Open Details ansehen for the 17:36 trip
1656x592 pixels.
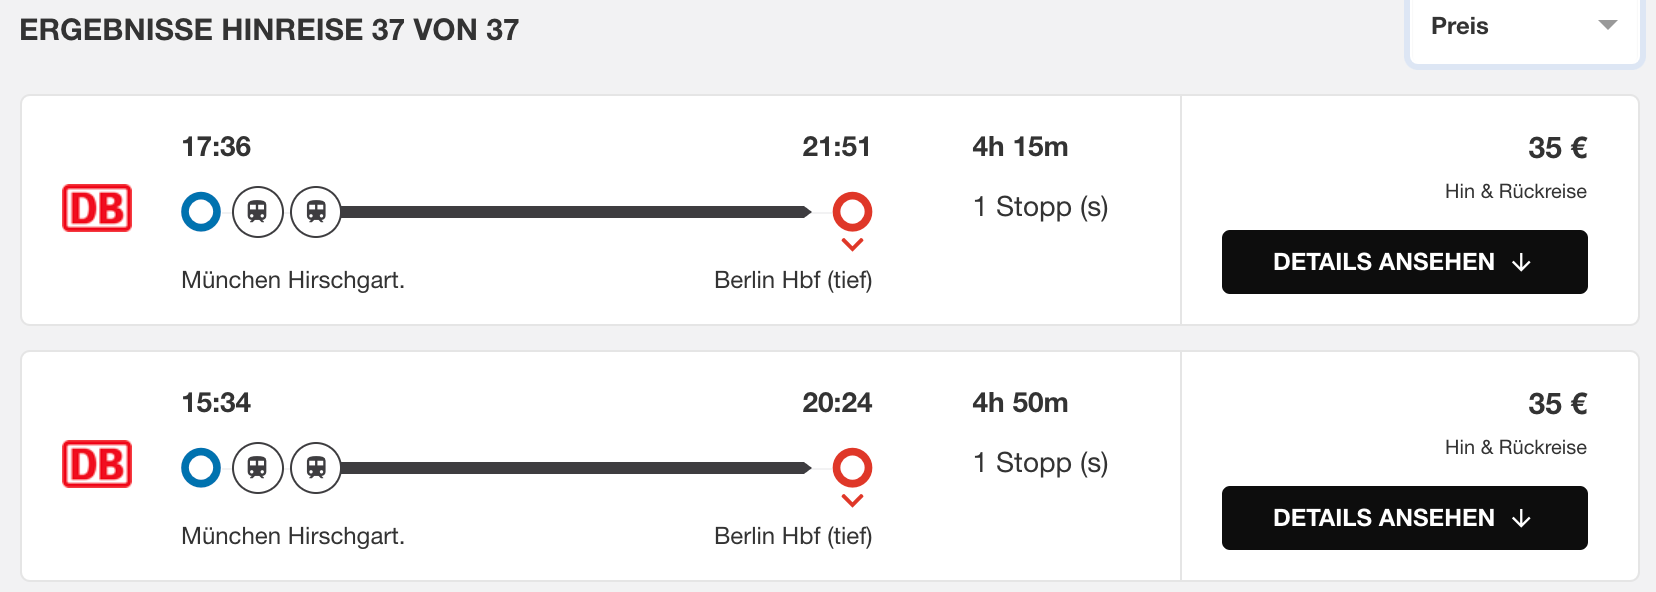1405,262
